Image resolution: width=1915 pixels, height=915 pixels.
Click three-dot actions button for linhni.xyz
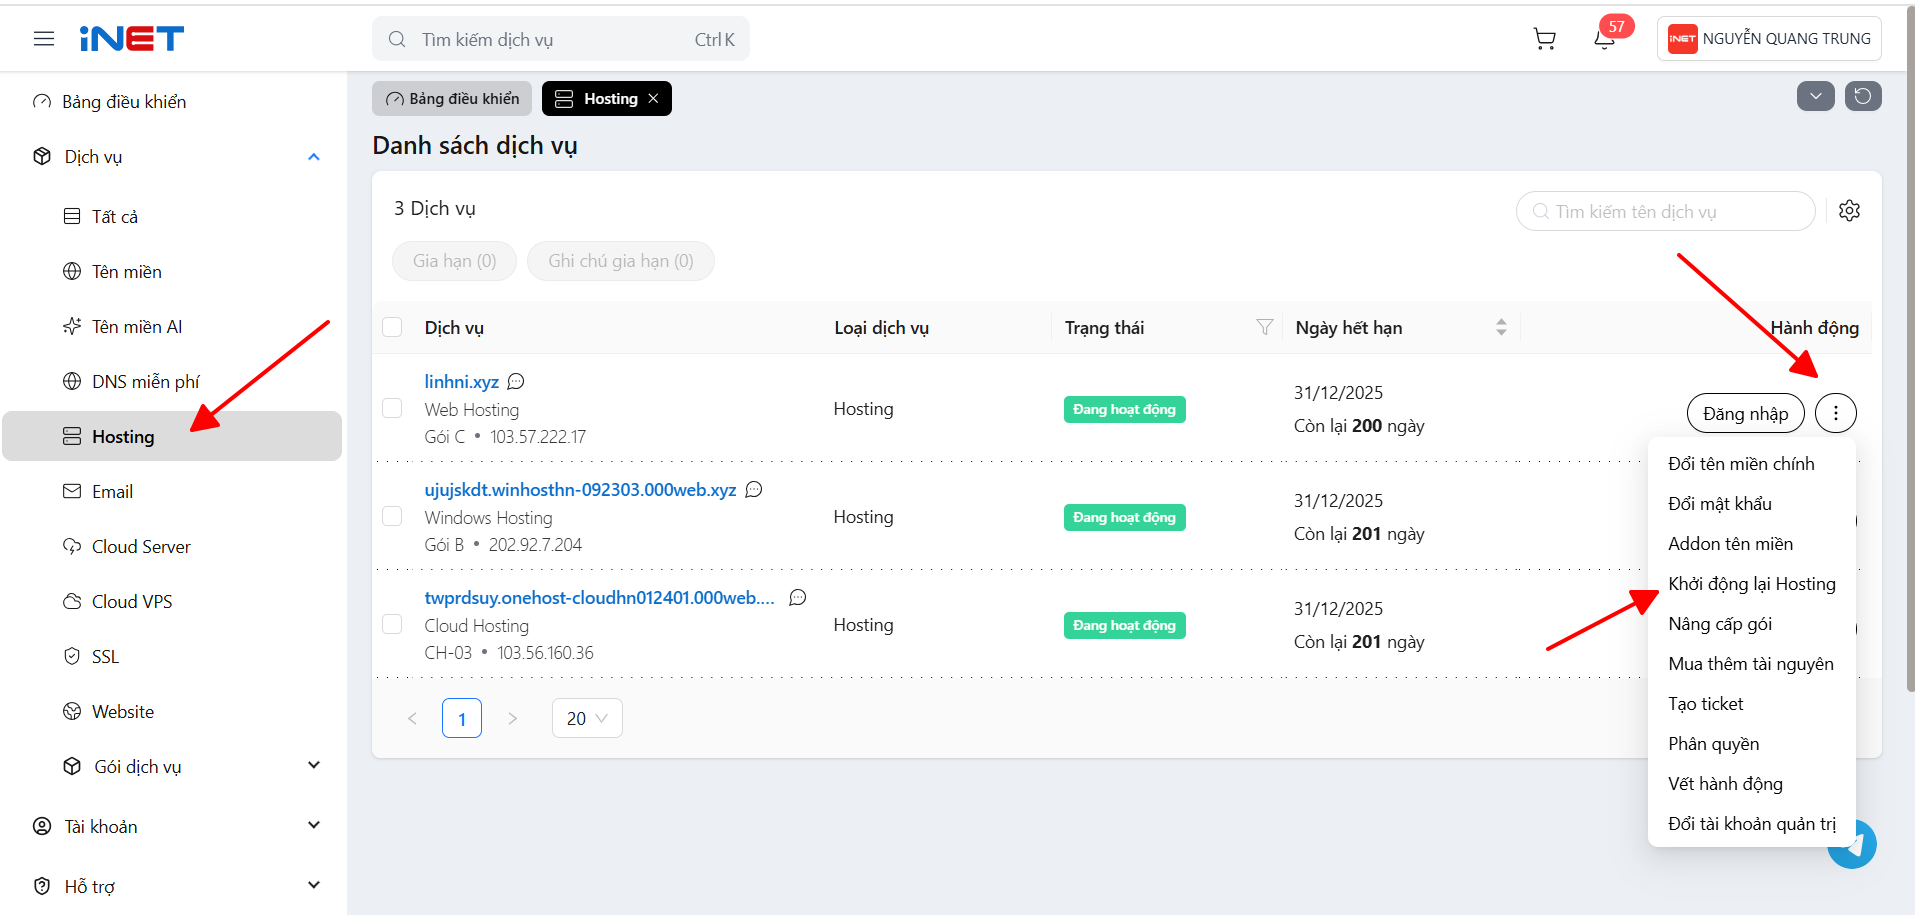tap(1836, 413)
